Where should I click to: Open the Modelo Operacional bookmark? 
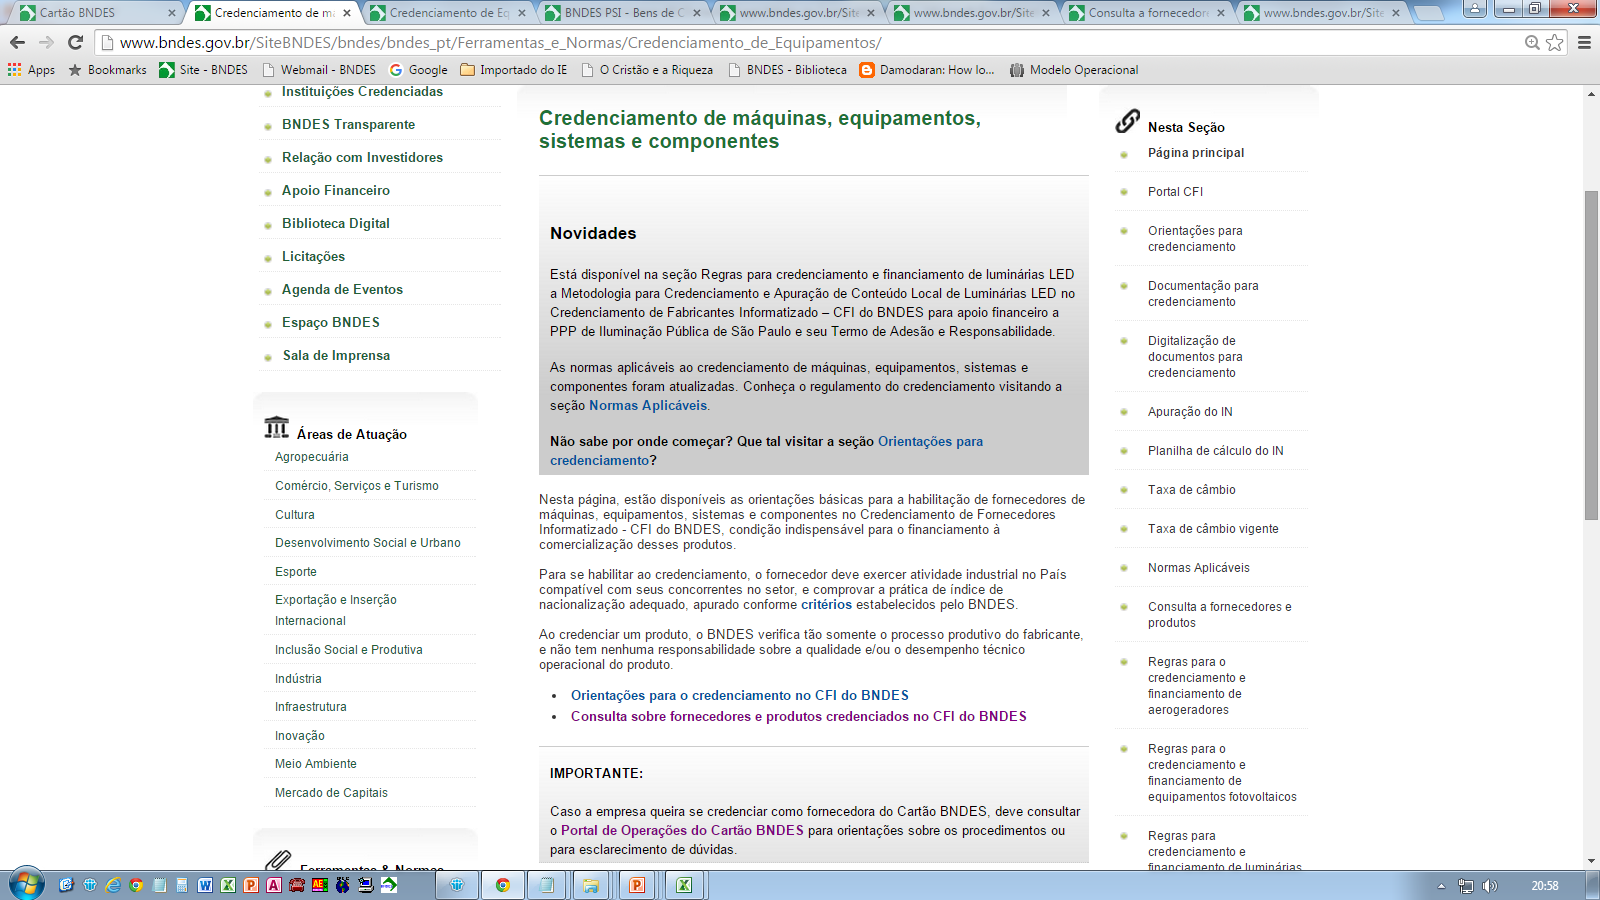point(1074,70)
